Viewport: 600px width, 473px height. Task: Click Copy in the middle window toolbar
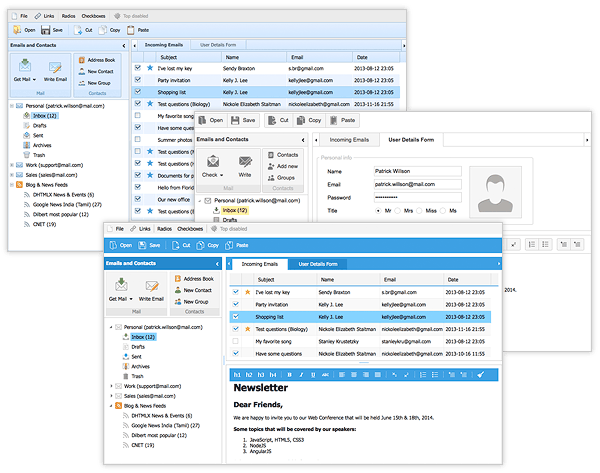coord(309,120)
